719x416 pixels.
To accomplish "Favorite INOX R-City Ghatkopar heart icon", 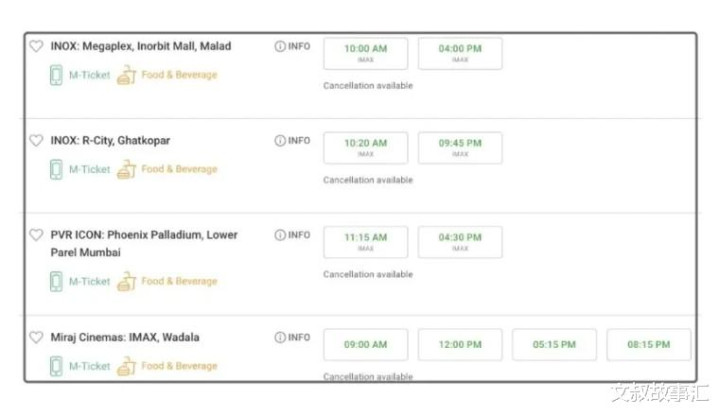I will click(36, 140).
